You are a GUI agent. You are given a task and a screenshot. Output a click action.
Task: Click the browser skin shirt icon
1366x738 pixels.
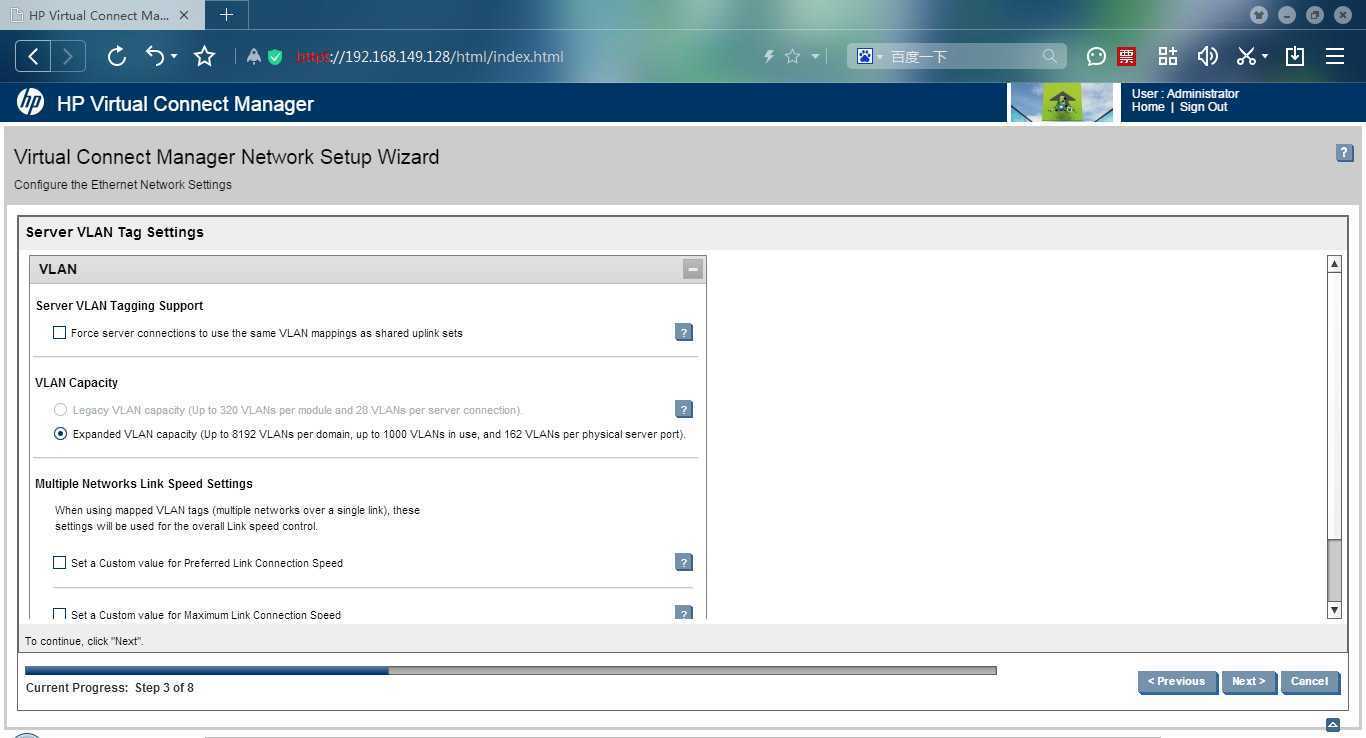pyautogui.click(x=1259, y=15)
